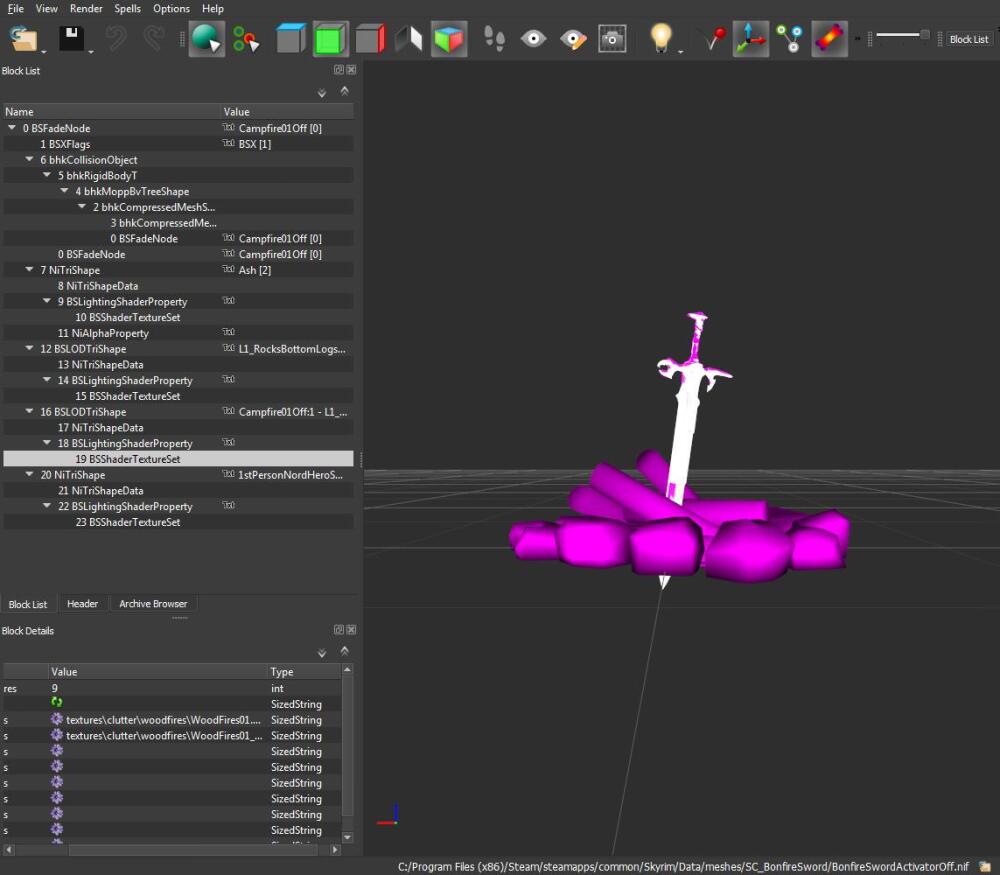Collapse the 7 NiTriShape node
Screen dimensions: 1000x875
pos(29,270)
